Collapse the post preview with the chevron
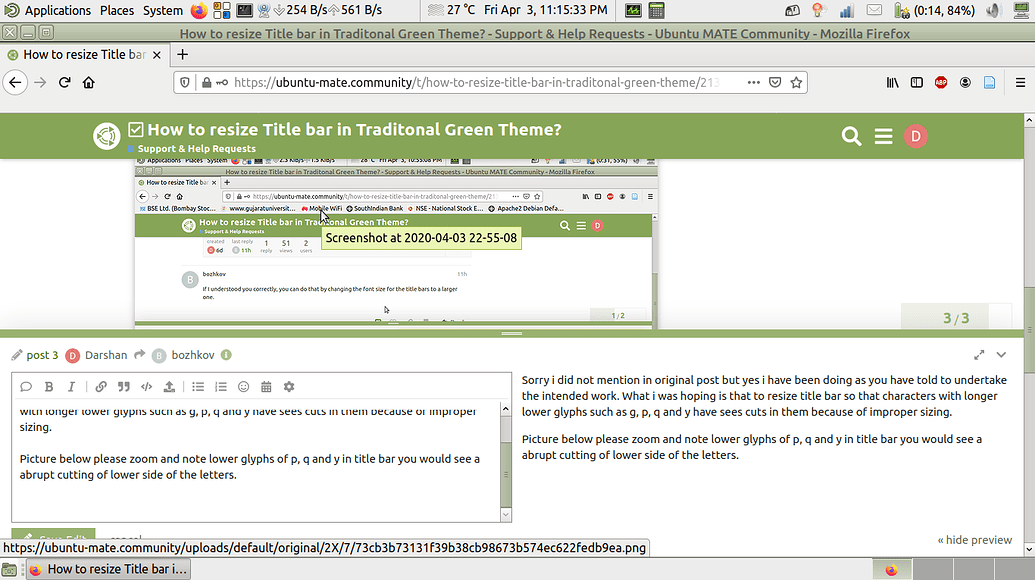Image resolution: width=1035 pixels, height=580 pixels. pyautogui.click(x=1001, y=355)
